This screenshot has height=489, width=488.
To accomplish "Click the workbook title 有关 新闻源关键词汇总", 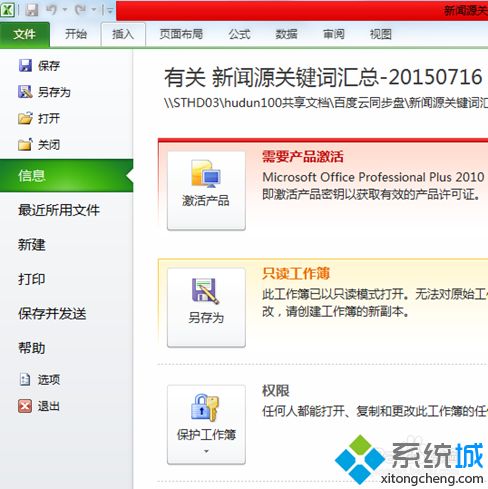I will pyautogui.click(x=323, y=77).
